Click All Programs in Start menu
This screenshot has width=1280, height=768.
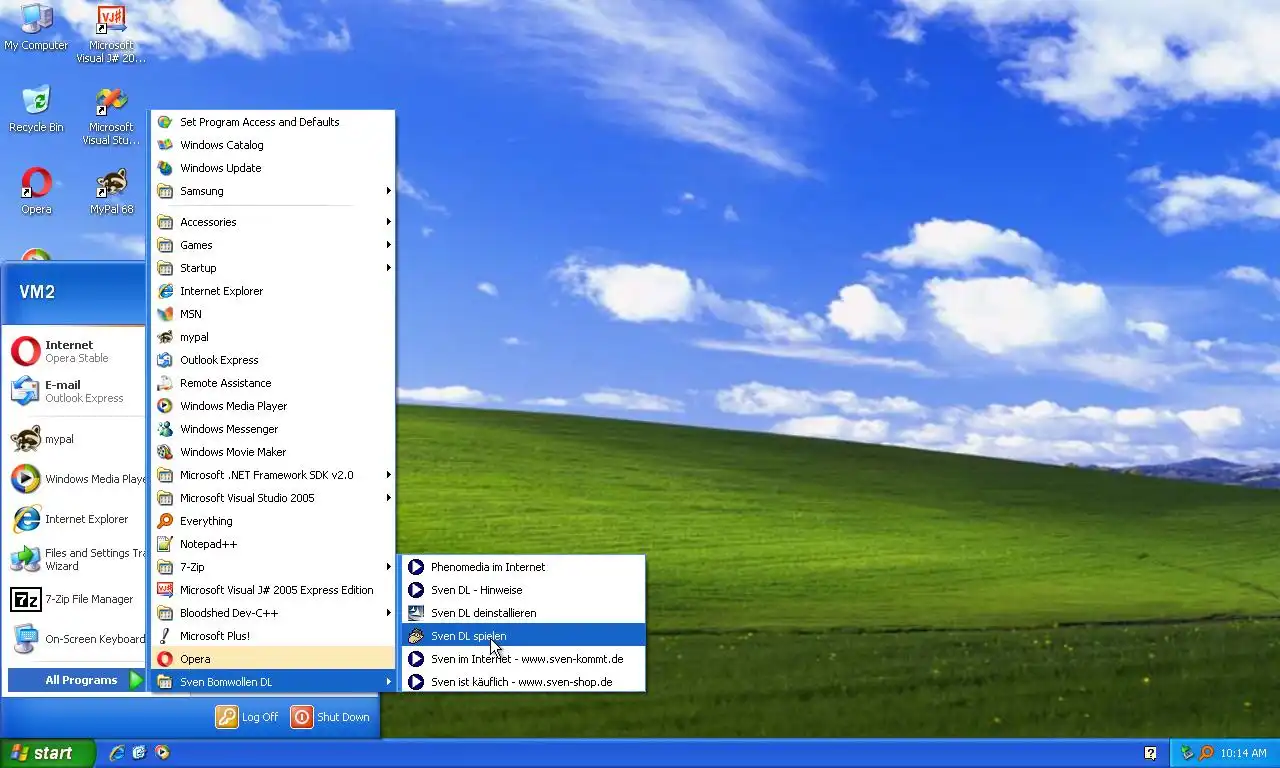[77, 680]
